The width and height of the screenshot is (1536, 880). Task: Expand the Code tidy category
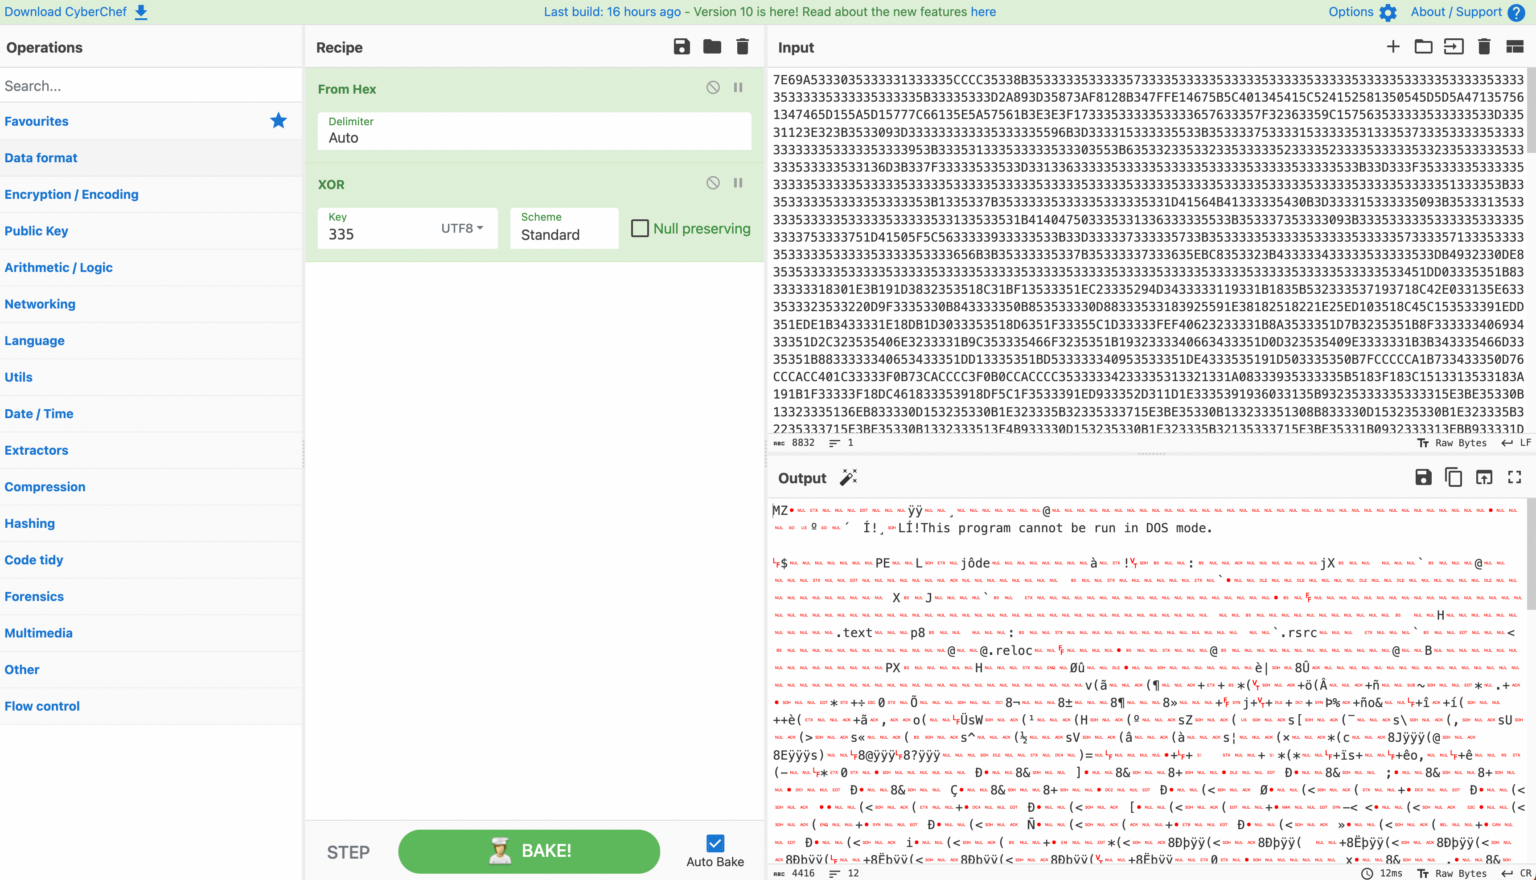151,560
